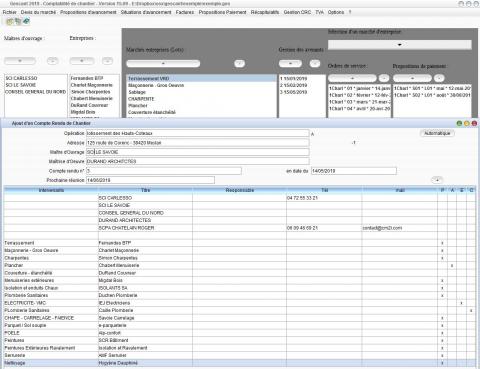Open the Propositions d'avancement menu
The image size is (480, 369).
point(88,12)
